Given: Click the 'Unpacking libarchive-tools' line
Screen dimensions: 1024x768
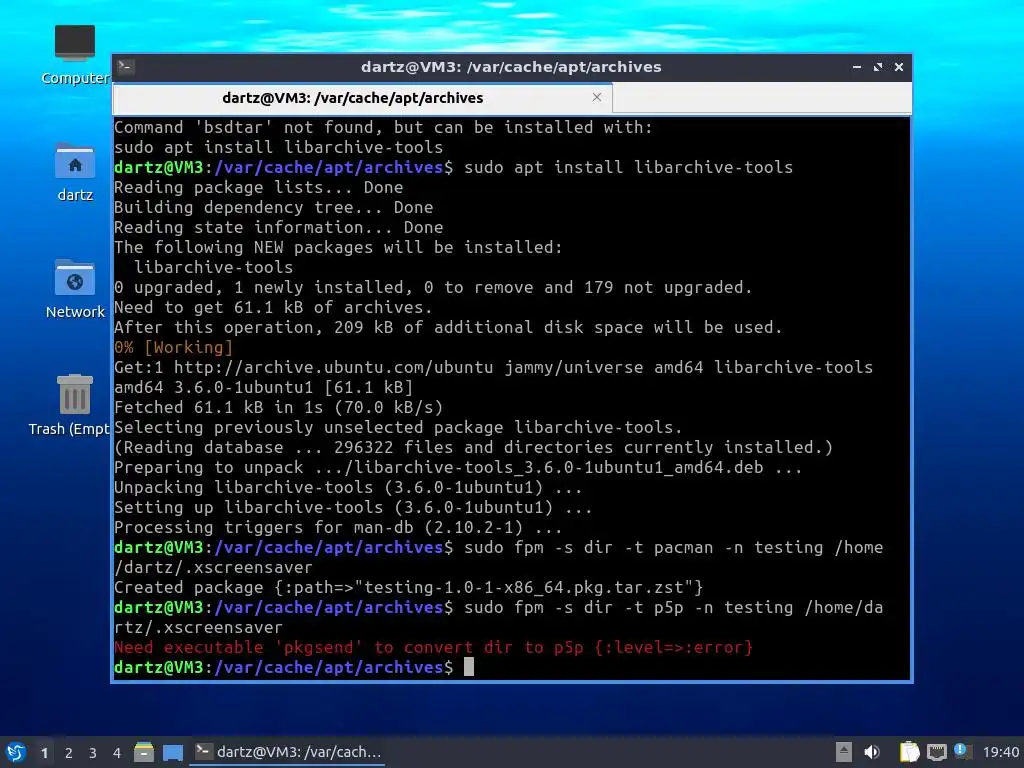Looking at the screenshot, I should tap(348, 487).
